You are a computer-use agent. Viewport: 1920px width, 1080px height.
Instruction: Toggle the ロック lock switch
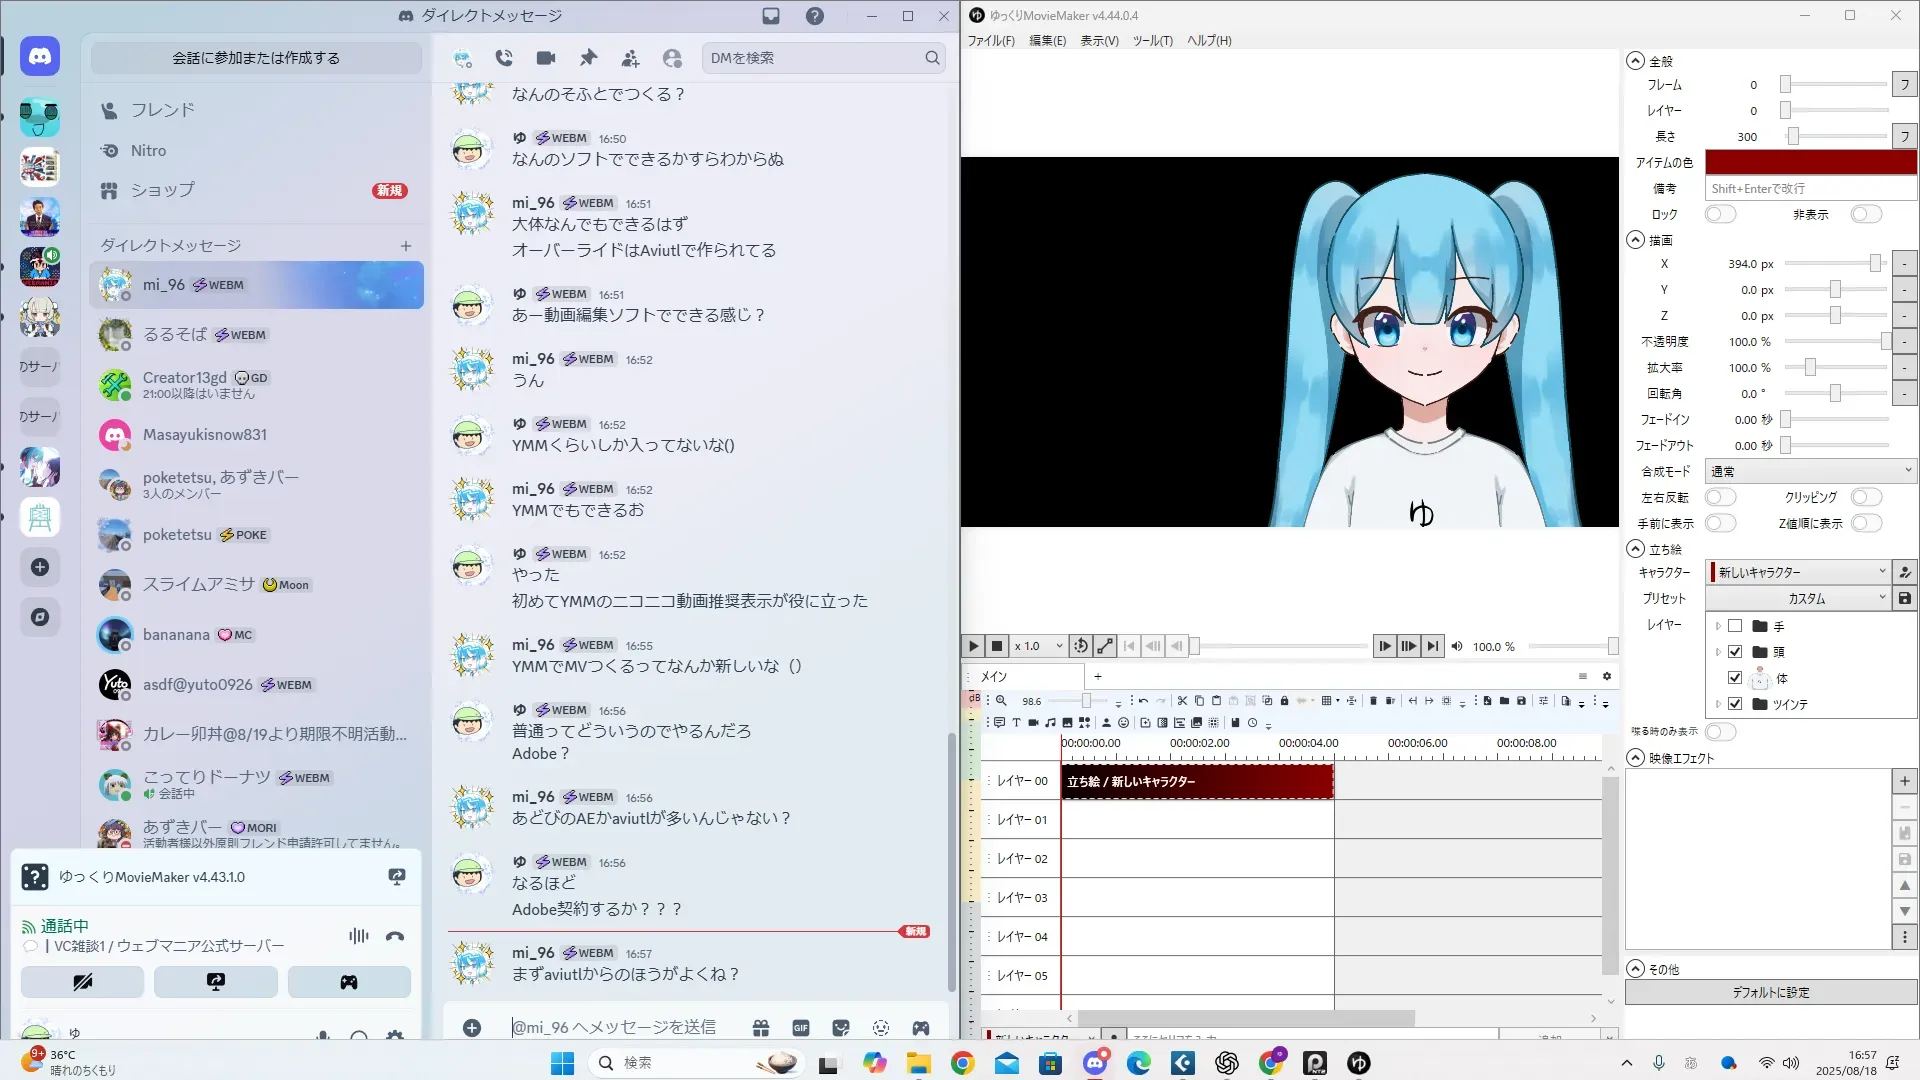[x=1720, y=214]
